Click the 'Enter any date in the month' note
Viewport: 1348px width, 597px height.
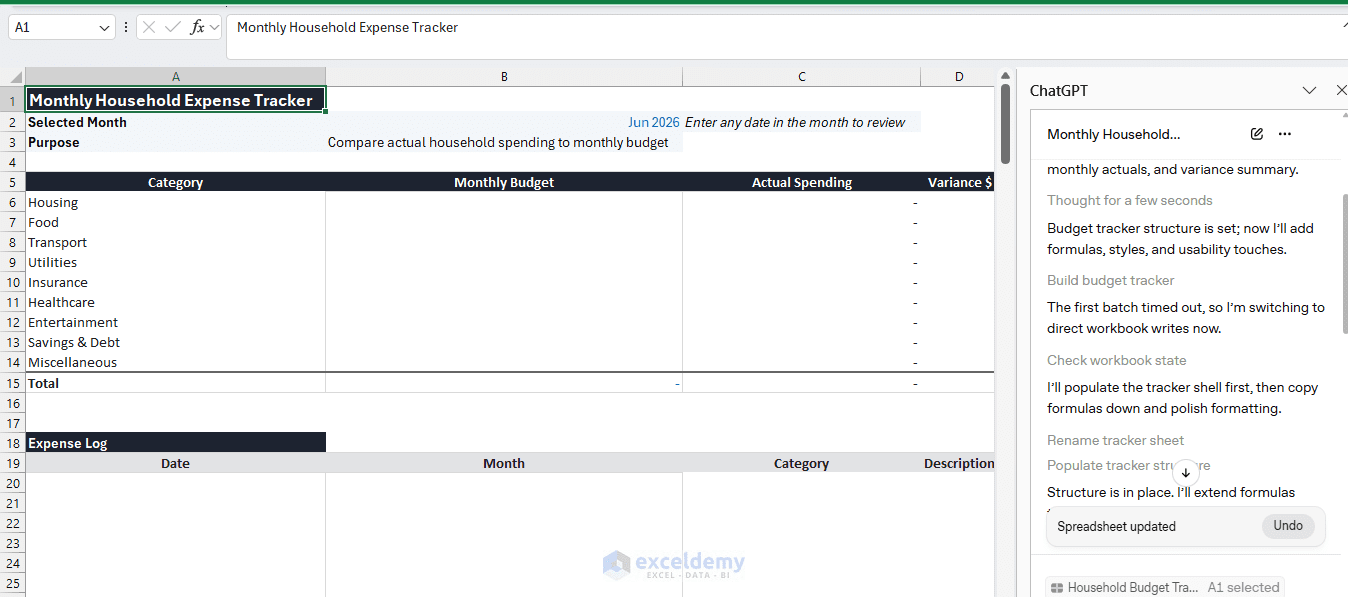(795, 122)
